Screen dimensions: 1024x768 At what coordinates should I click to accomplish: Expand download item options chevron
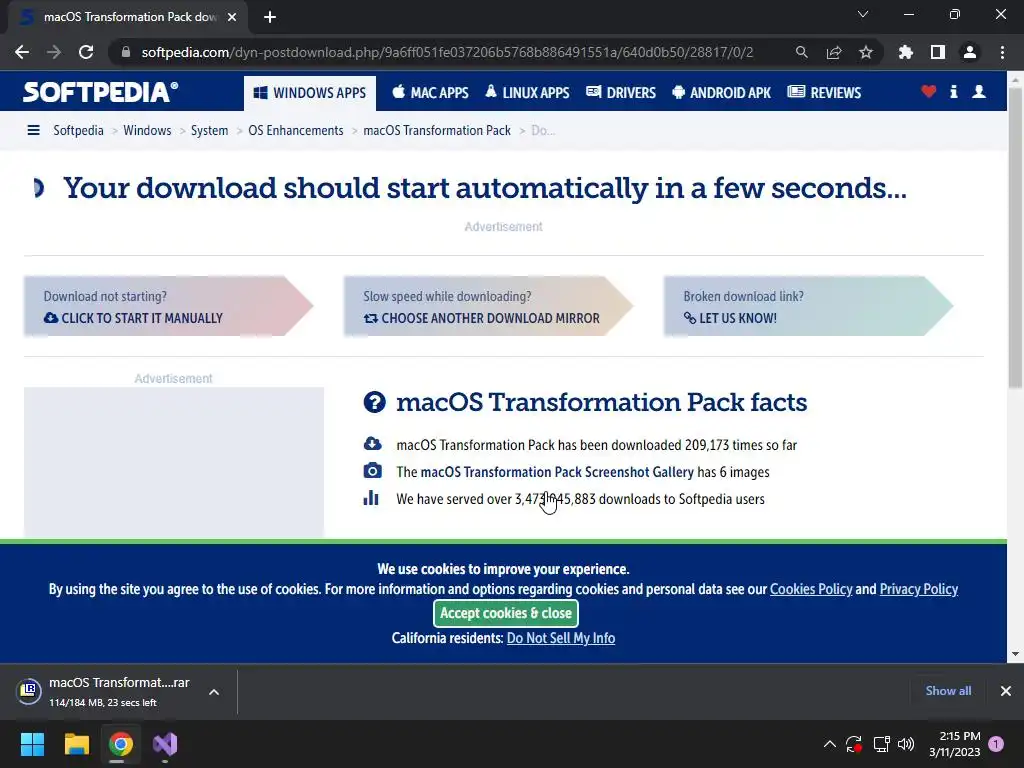(214, 692)
